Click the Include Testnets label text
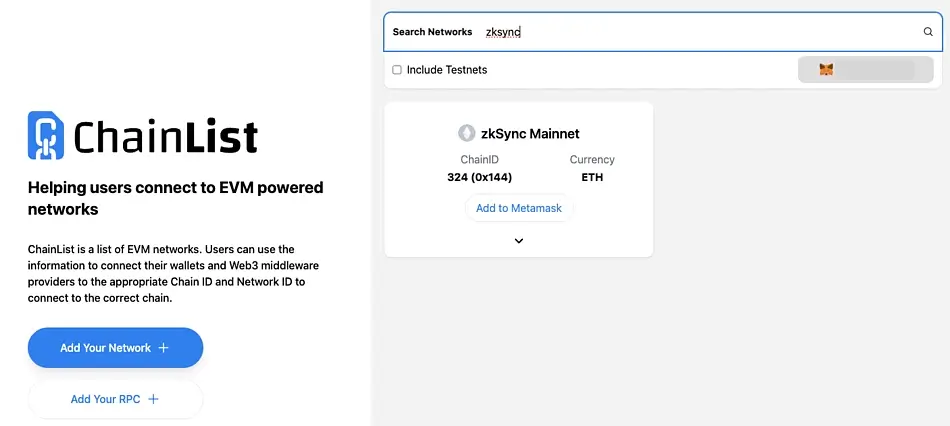Viewport: 950px width, 426px height. point(447,70)
